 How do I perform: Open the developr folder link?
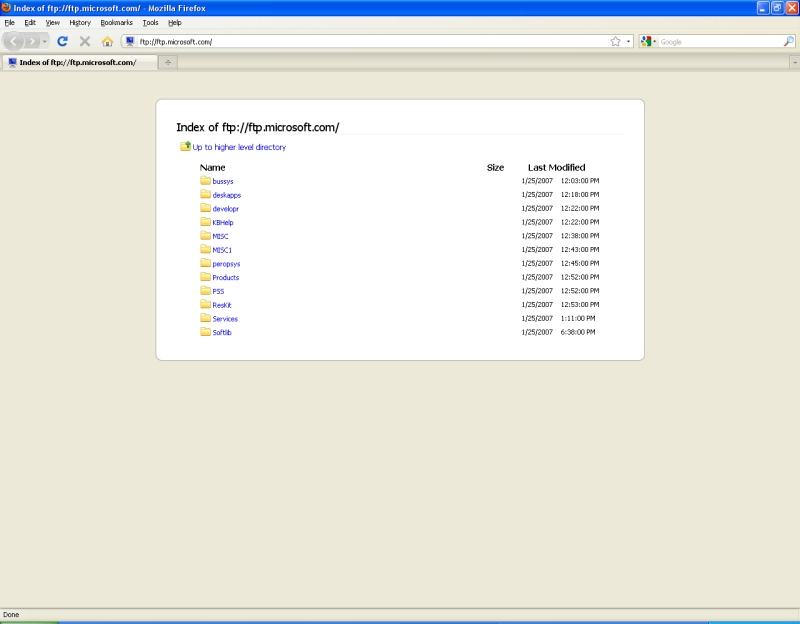click(226, 209)
